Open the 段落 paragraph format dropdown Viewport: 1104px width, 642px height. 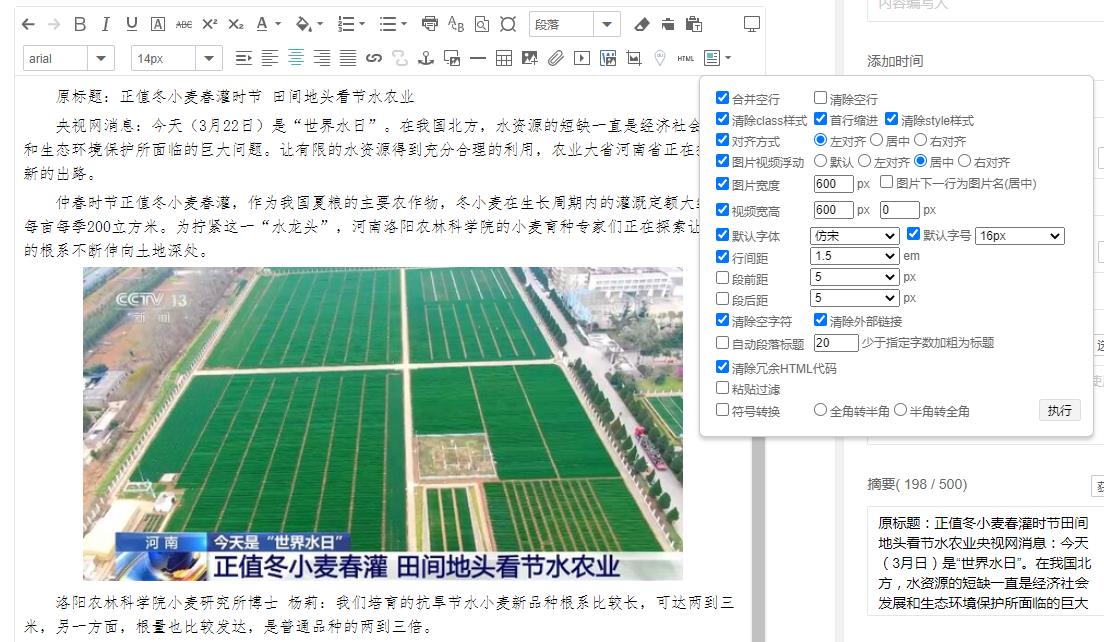click(x=575, y=25)
